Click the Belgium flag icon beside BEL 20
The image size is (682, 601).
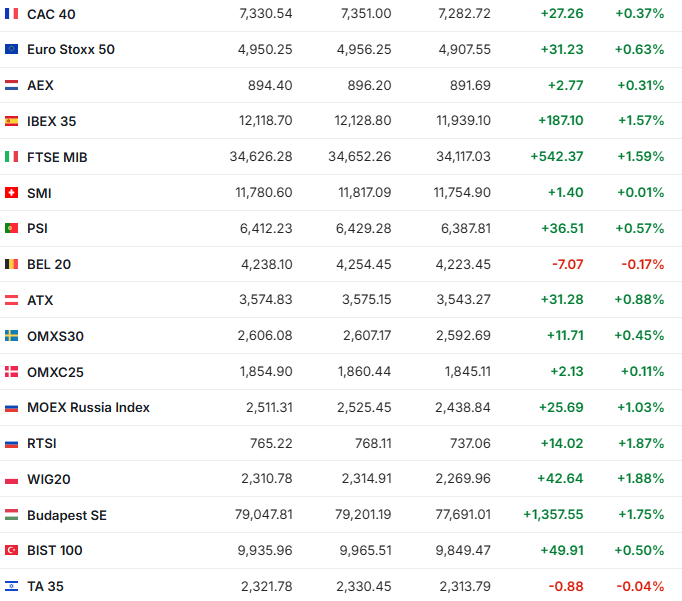(x=11, y=264)
